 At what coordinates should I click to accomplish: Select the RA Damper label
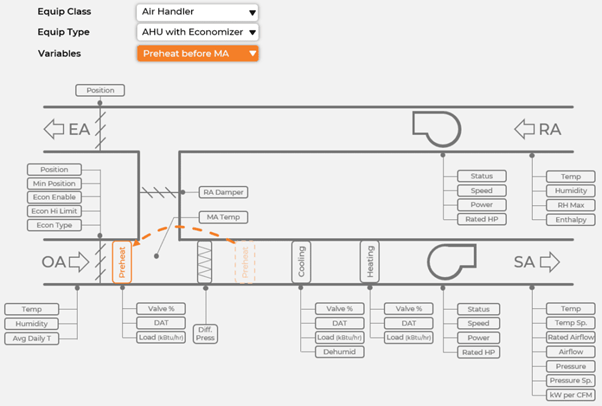pos(223,192)
